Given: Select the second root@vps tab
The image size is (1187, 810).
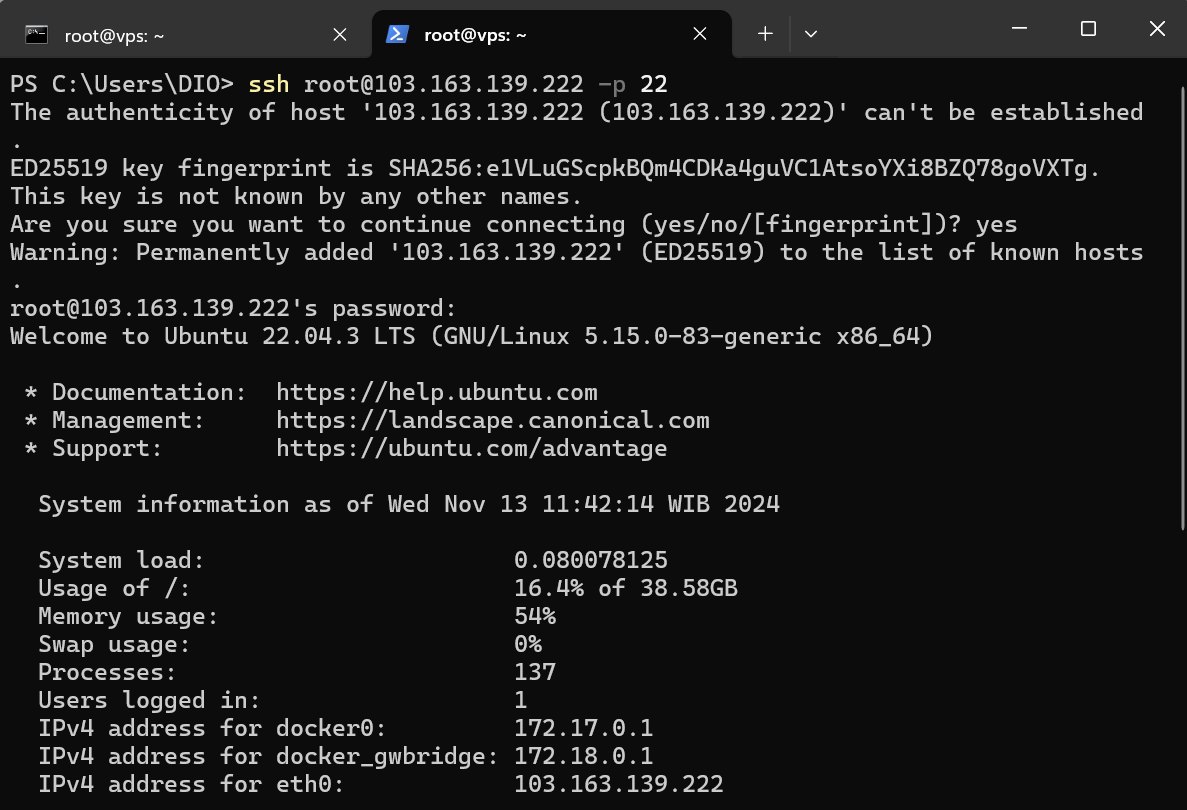Looking at the screenshot, I should pyautogui.click(x=475, y=35).
